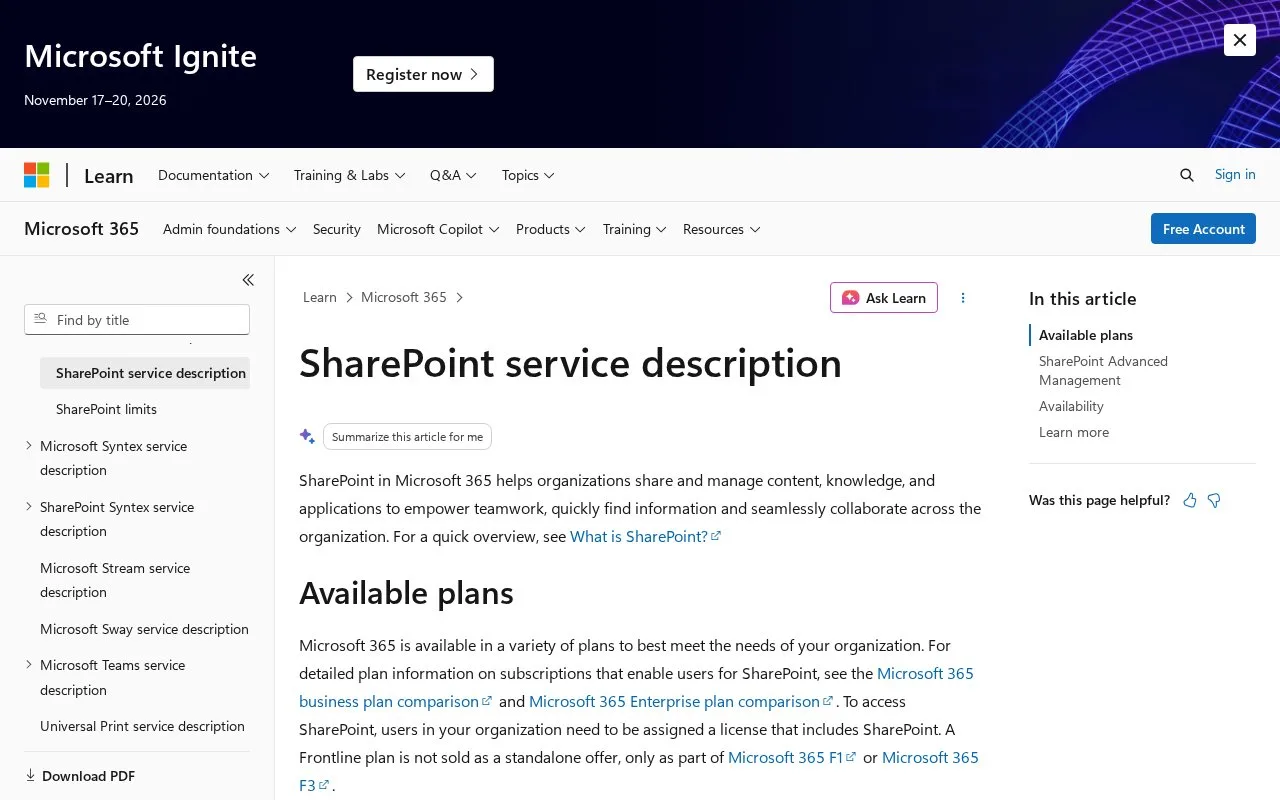
Task: Click Summarize this article for me
Action: click(407, 436)
